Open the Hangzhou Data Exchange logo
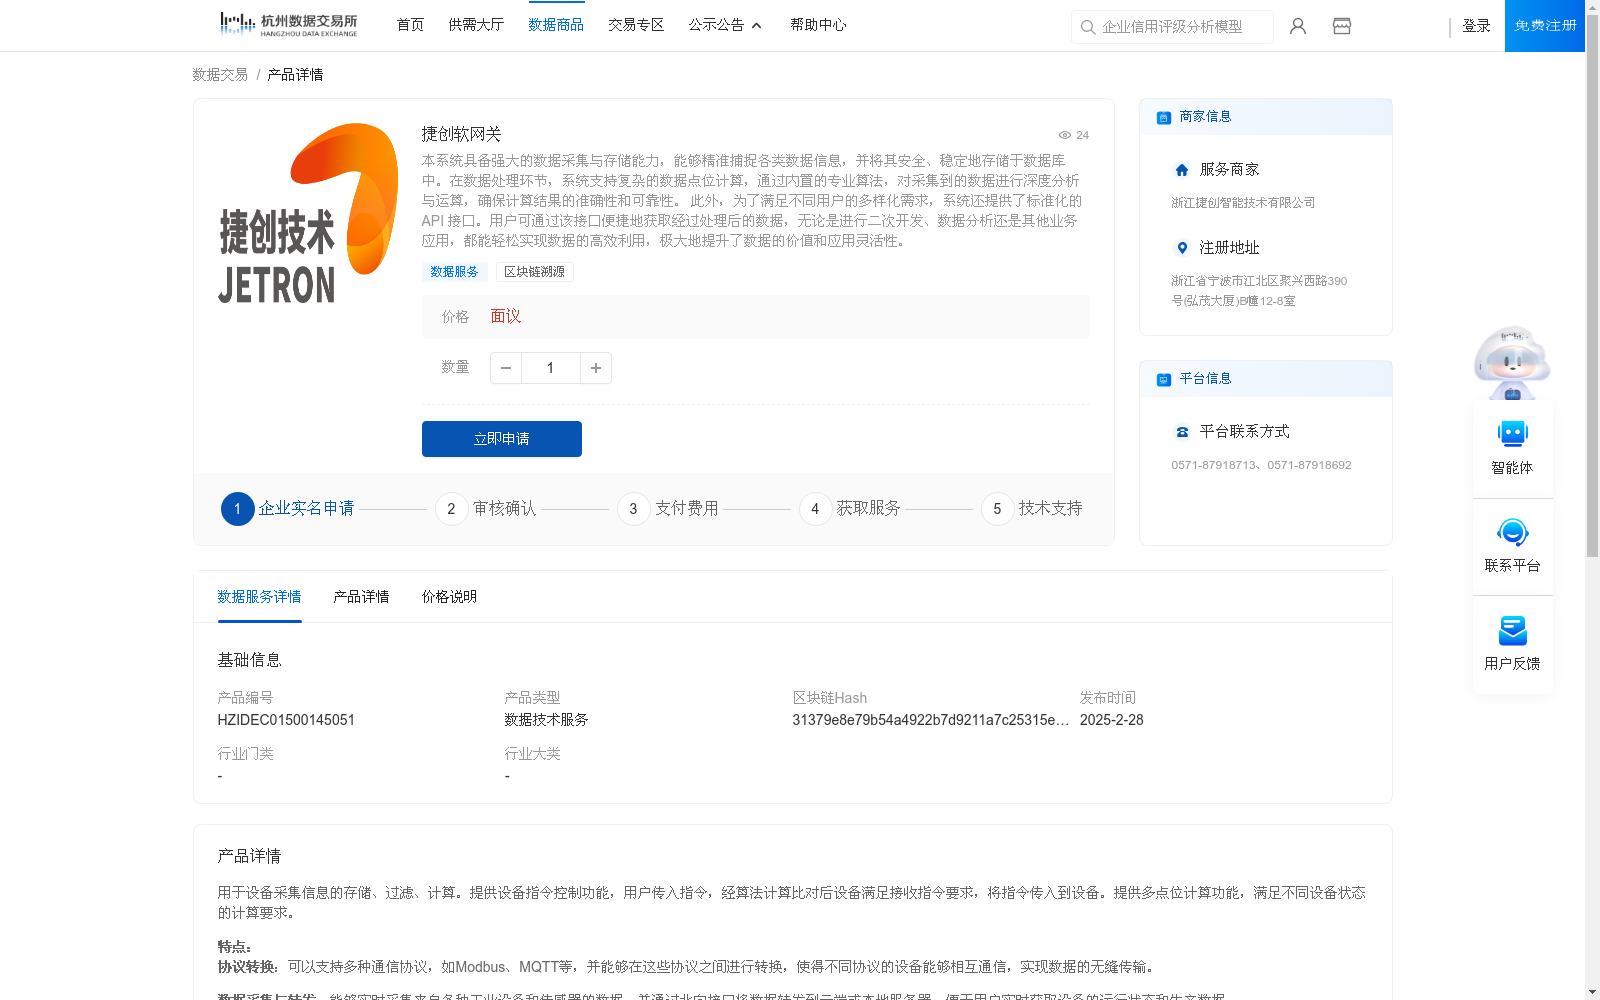Image resolution: width=1600 pixels, height=1000 pixels. point(288,25)
